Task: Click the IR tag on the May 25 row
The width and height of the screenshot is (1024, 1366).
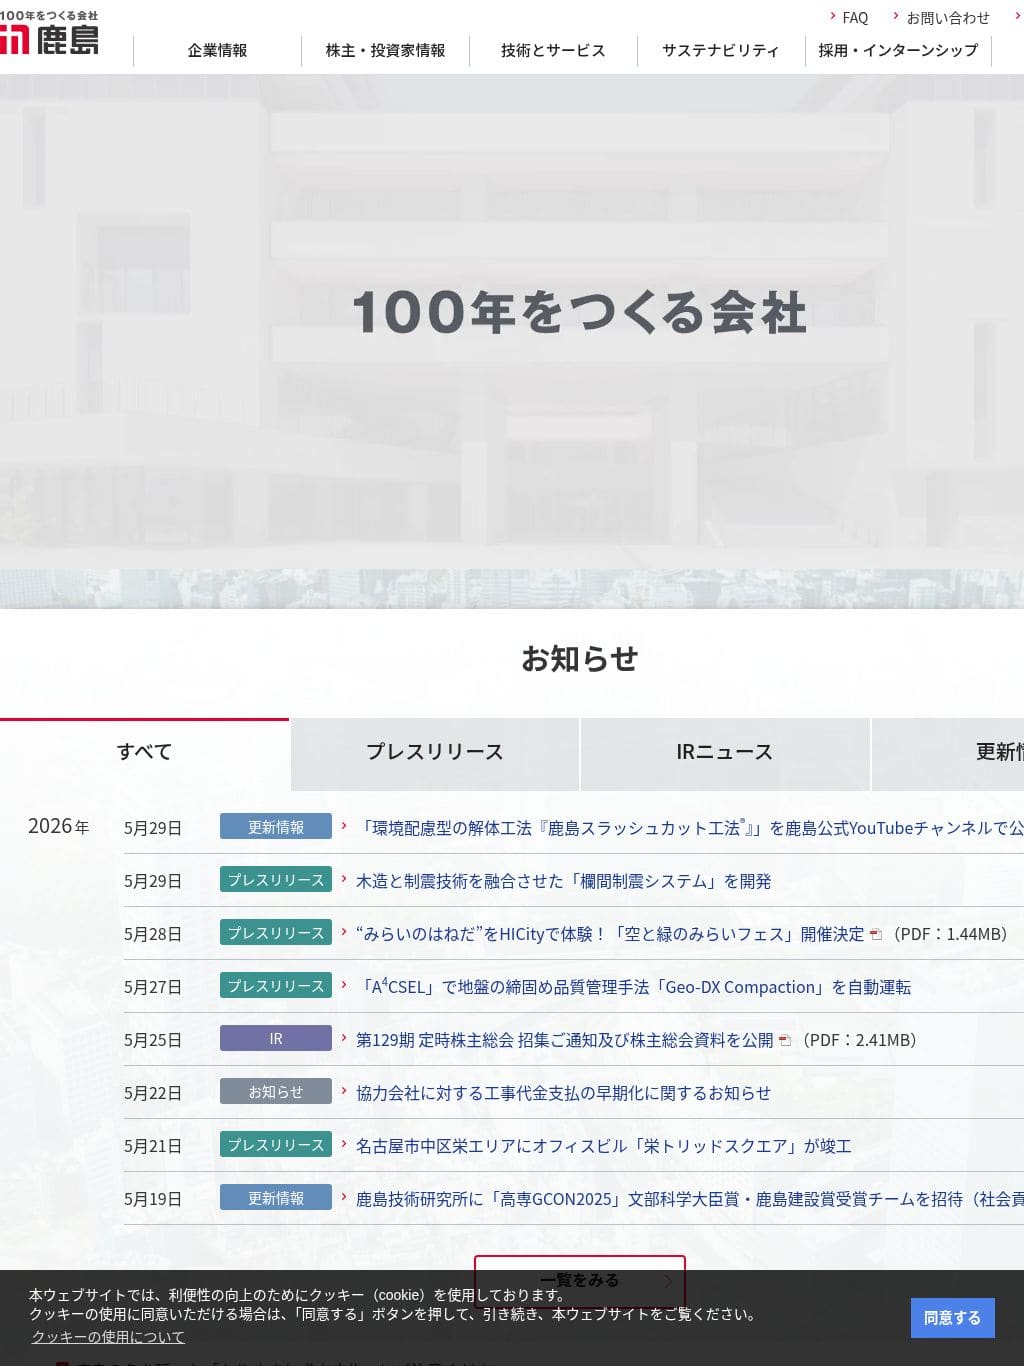Action: tap(276, 1039)
